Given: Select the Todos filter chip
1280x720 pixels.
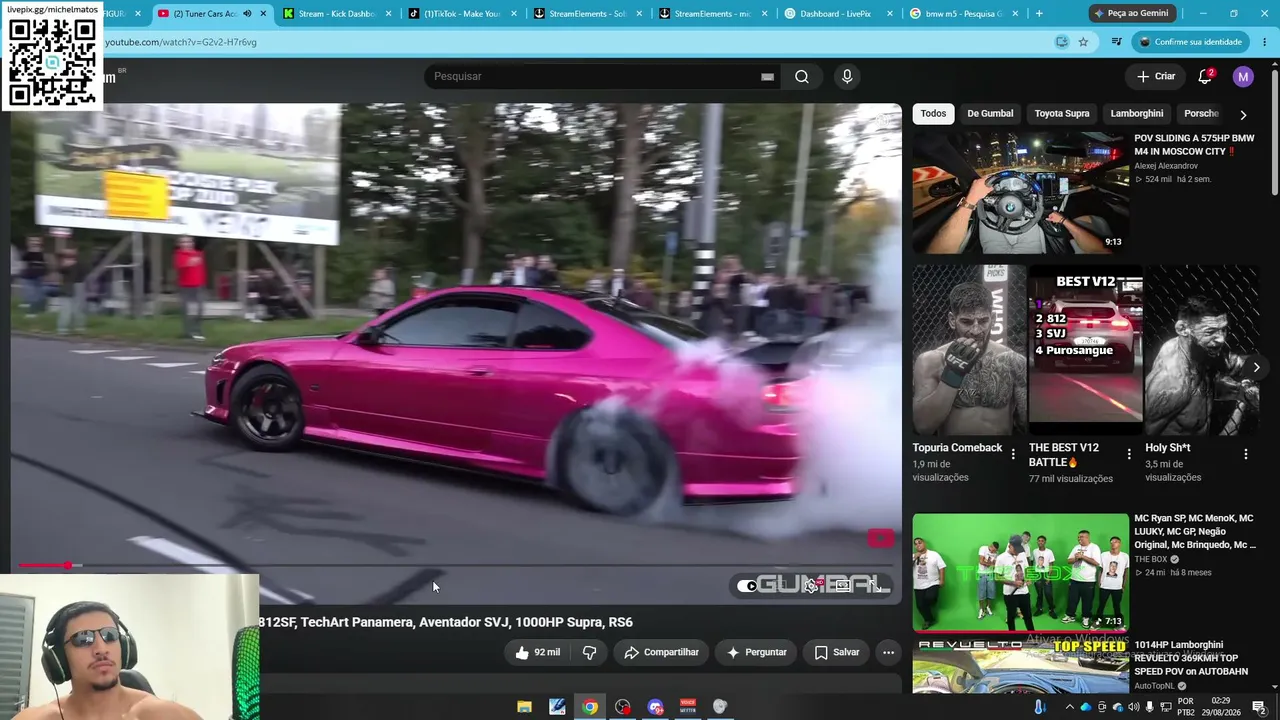Looking at the screenshot, I should (x=933, y=114).
